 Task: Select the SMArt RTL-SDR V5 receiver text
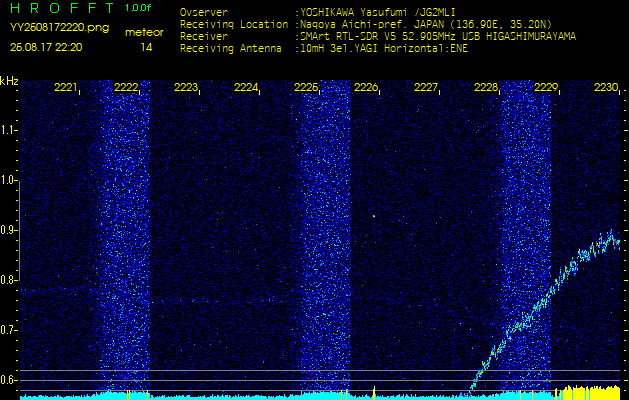click(x=436, y=37)
